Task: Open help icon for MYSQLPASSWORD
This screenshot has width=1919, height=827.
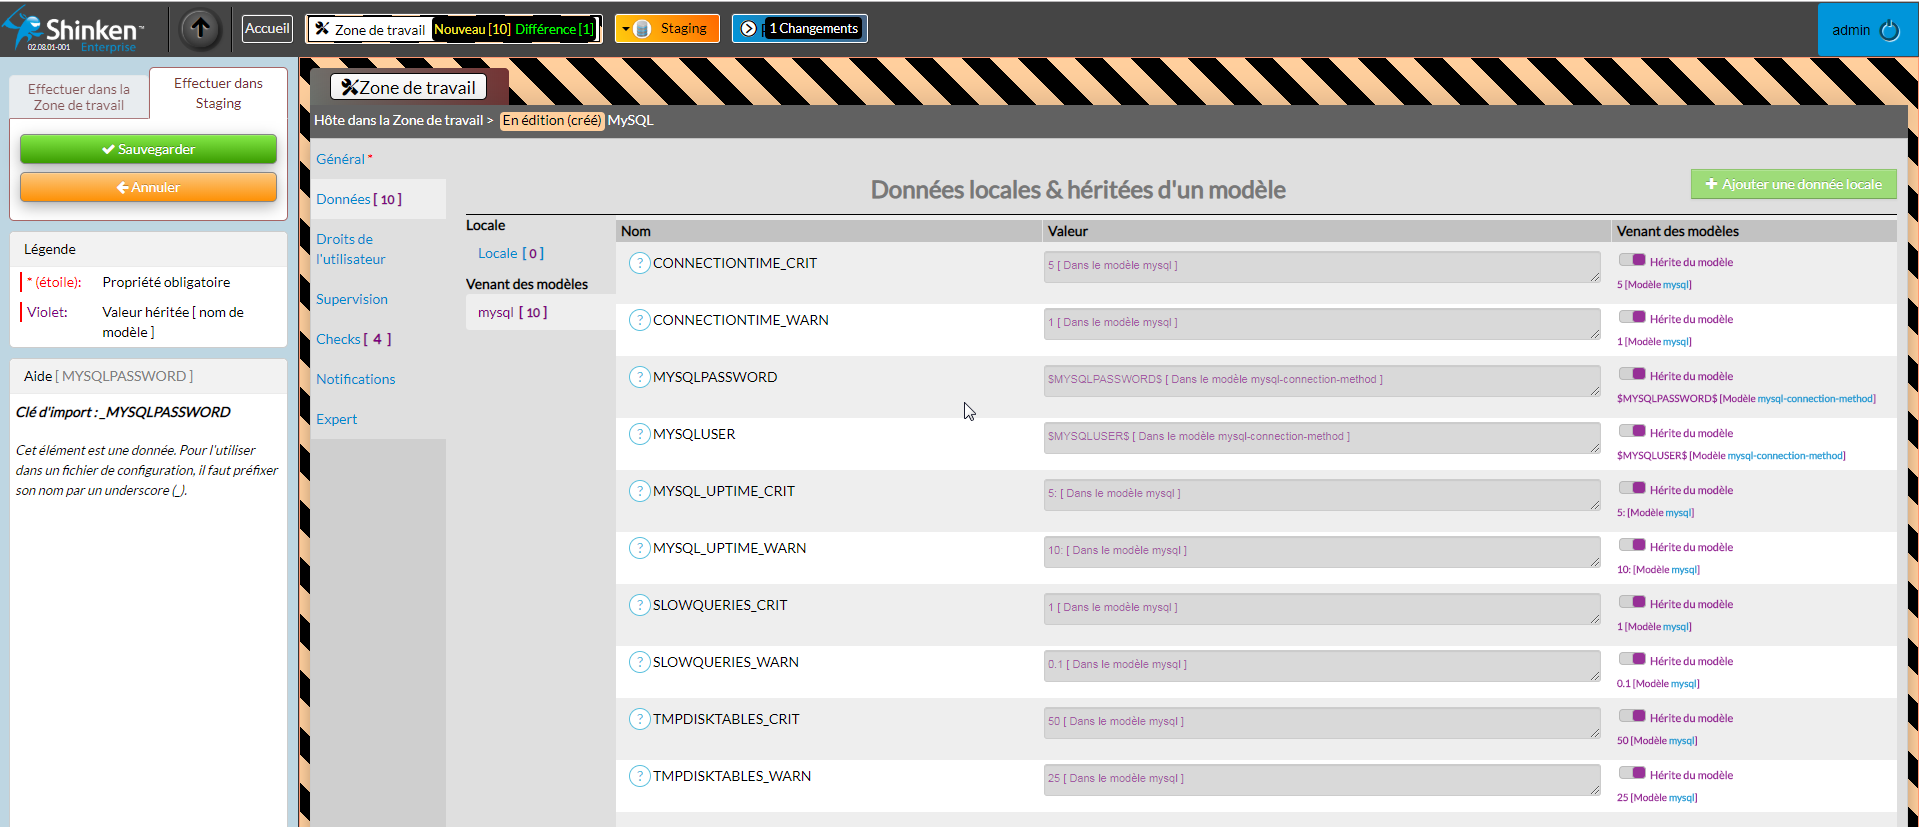Action: pos(639,377)
